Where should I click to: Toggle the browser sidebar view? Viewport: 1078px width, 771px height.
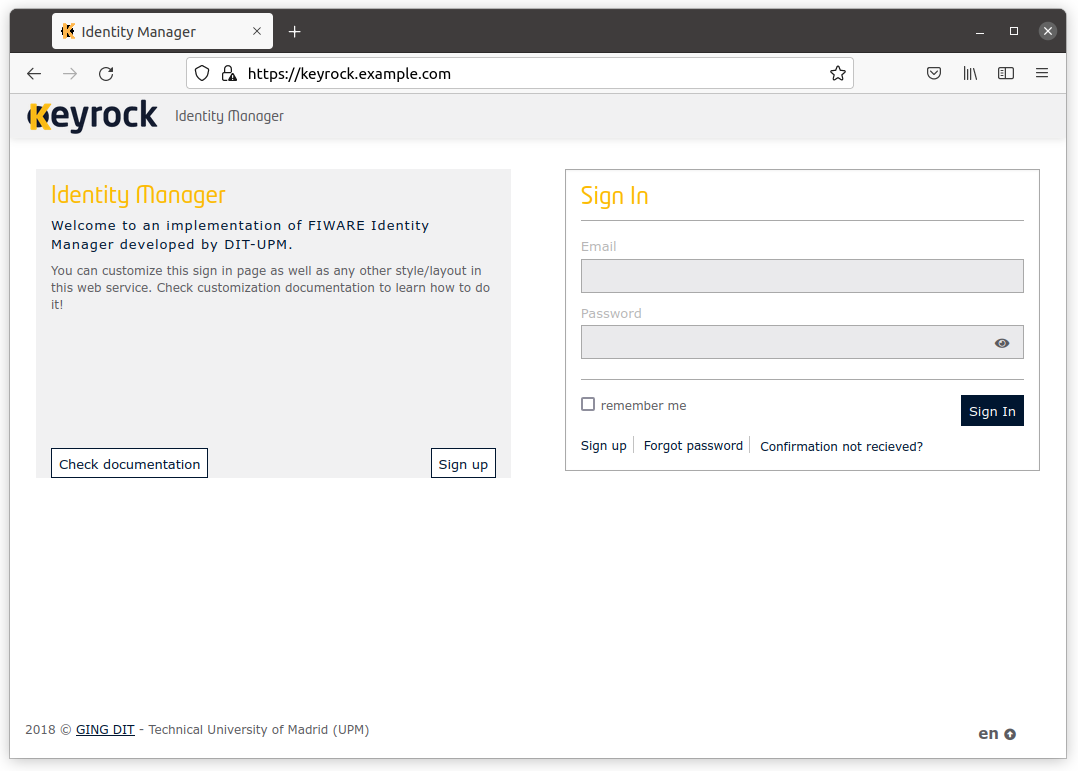[x=1006, y=73]
